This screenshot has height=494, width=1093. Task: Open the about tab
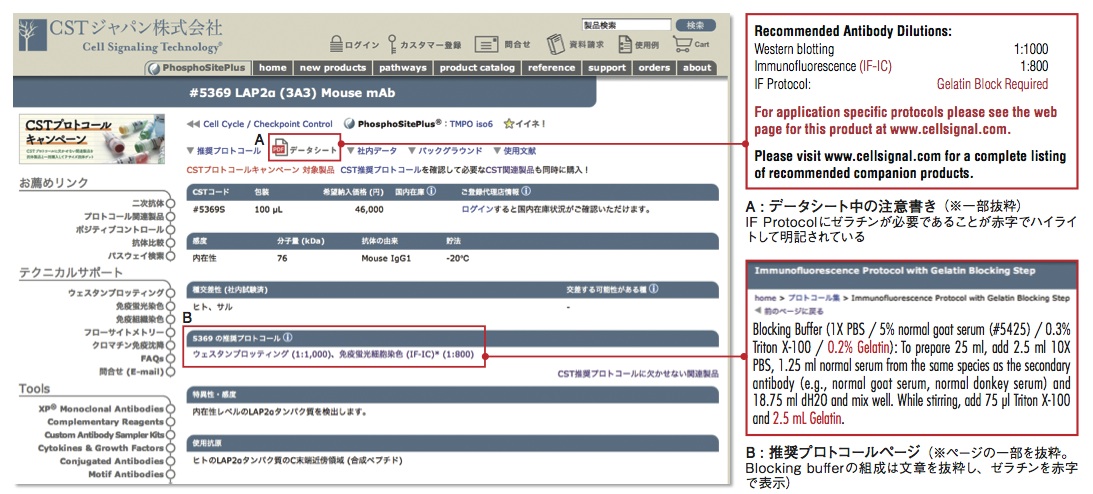[x=696, y=68]
